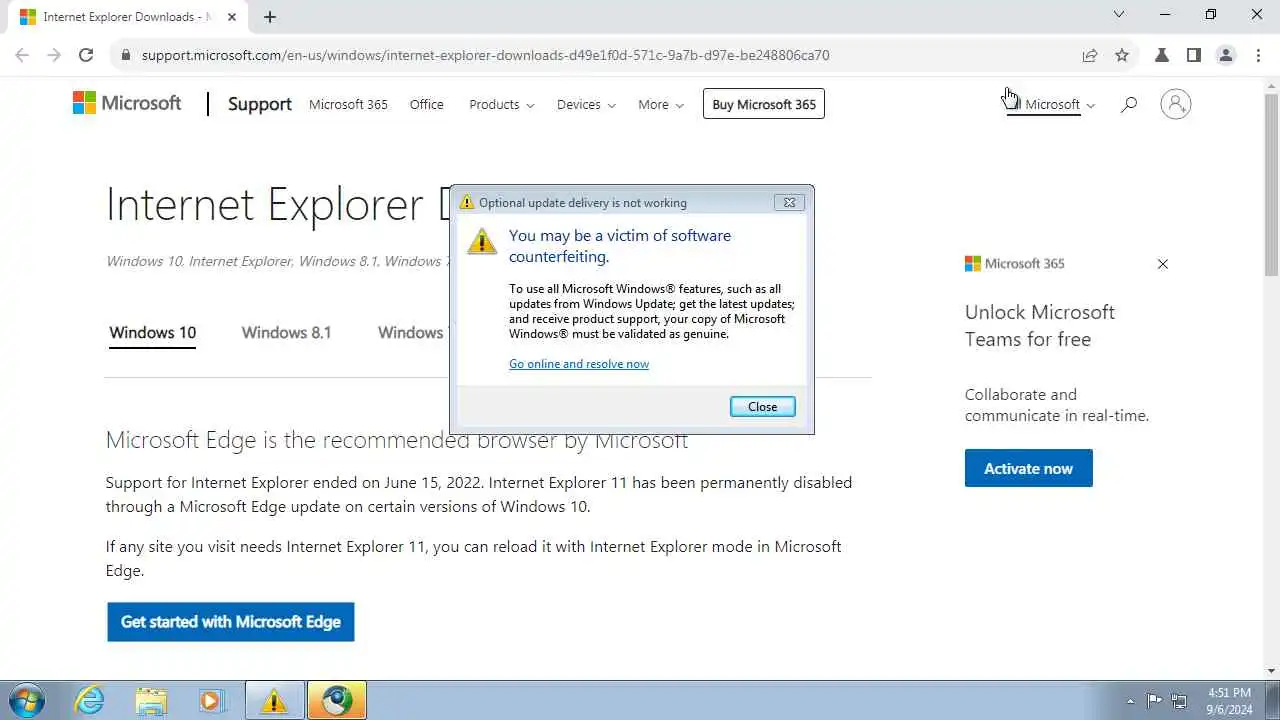Dismiss the Microsoft 365 promo with X

tap(1163, 264)
